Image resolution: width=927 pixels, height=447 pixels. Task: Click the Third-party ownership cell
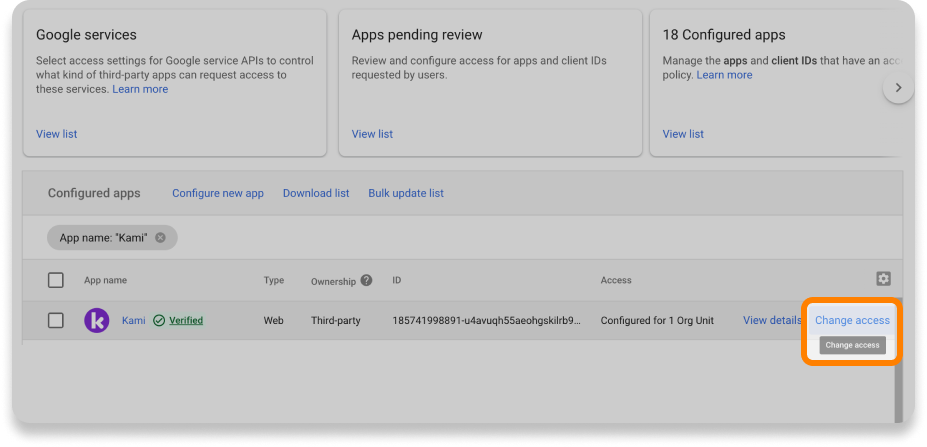(x=336, y=320)
